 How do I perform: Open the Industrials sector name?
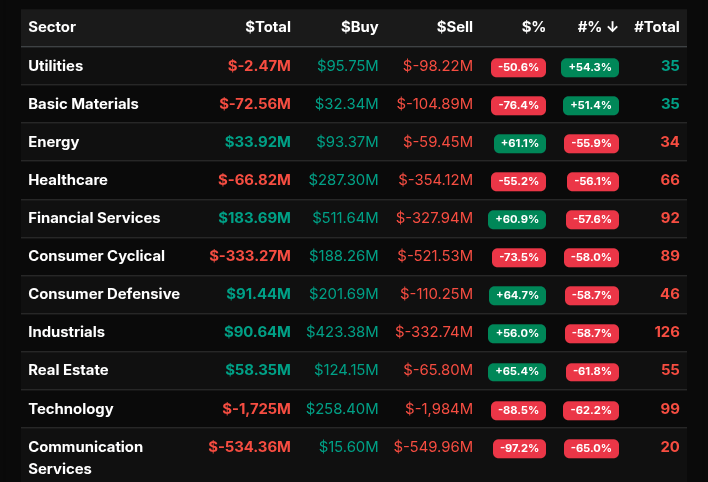(66, 332)
